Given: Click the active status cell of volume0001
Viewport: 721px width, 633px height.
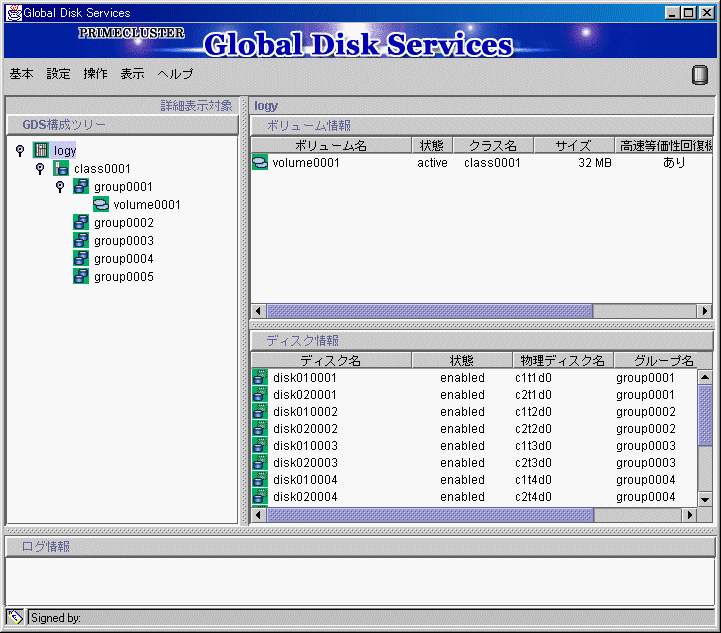Looking at the screenshot, I should (x=432, y=162).
